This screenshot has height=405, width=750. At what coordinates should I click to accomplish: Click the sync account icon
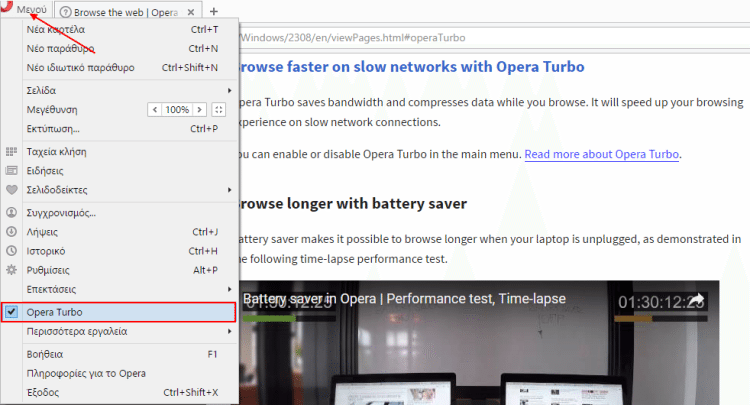tap(11, 212)
